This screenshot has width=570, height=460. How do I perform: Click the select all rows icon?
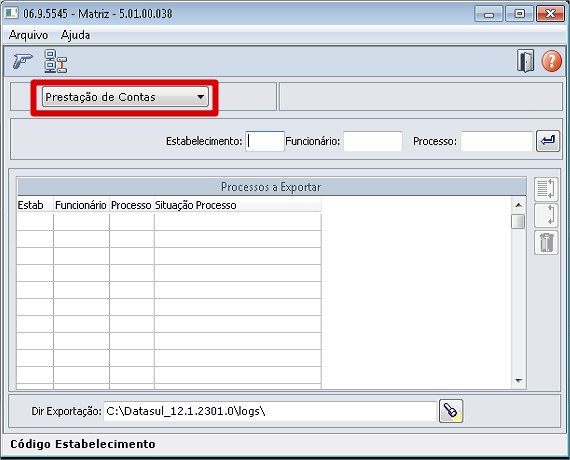pyautogui.click(x=546, y=189)
